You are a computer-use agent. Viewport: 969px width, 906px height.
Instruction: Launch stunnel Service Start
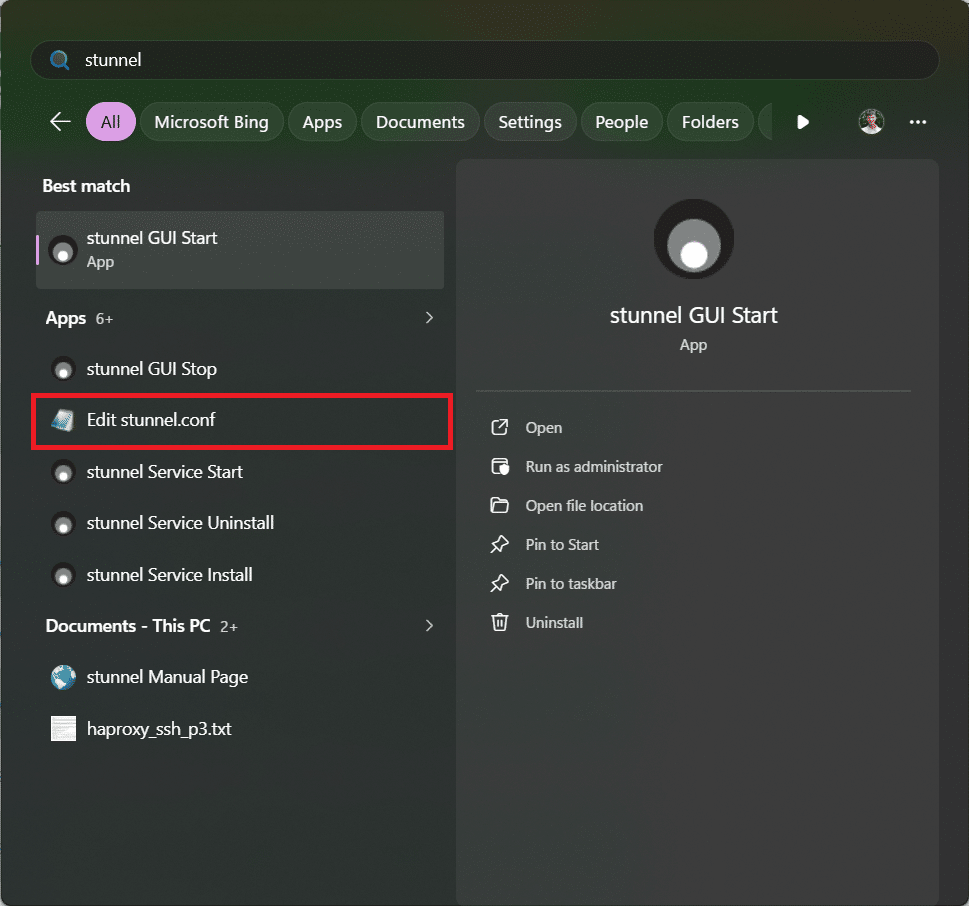(x=165, y=472)
